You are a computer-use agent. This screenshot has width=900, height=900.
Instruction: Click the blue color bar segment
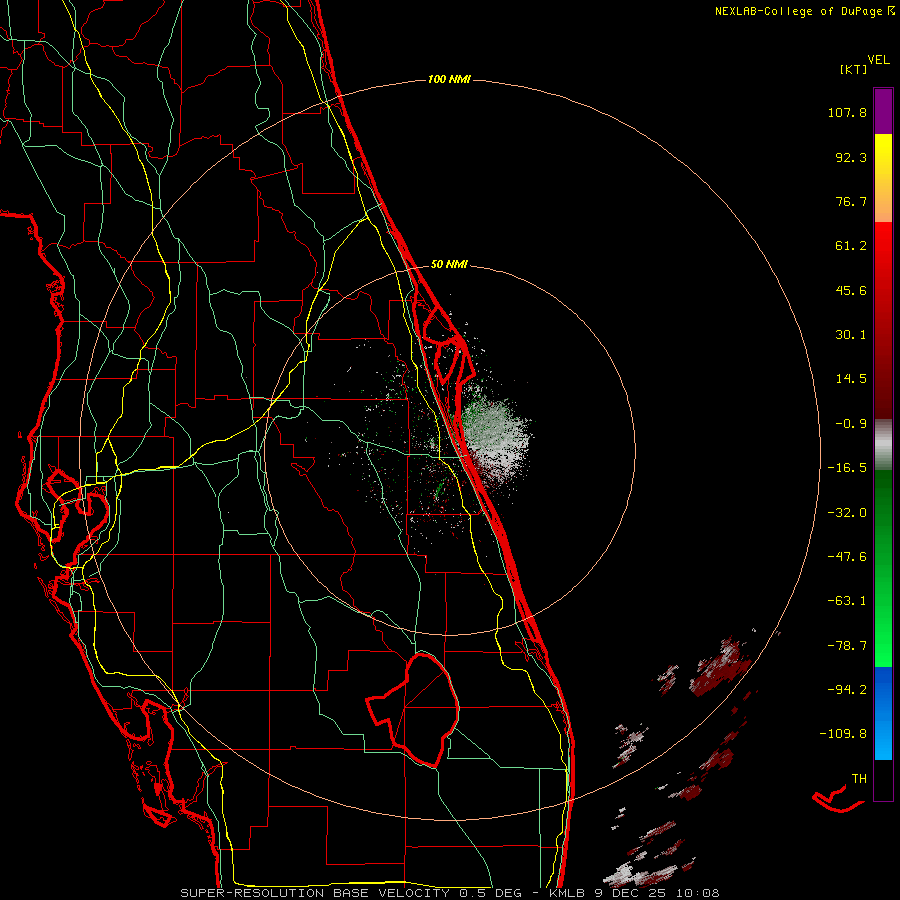tap(883, 713)
